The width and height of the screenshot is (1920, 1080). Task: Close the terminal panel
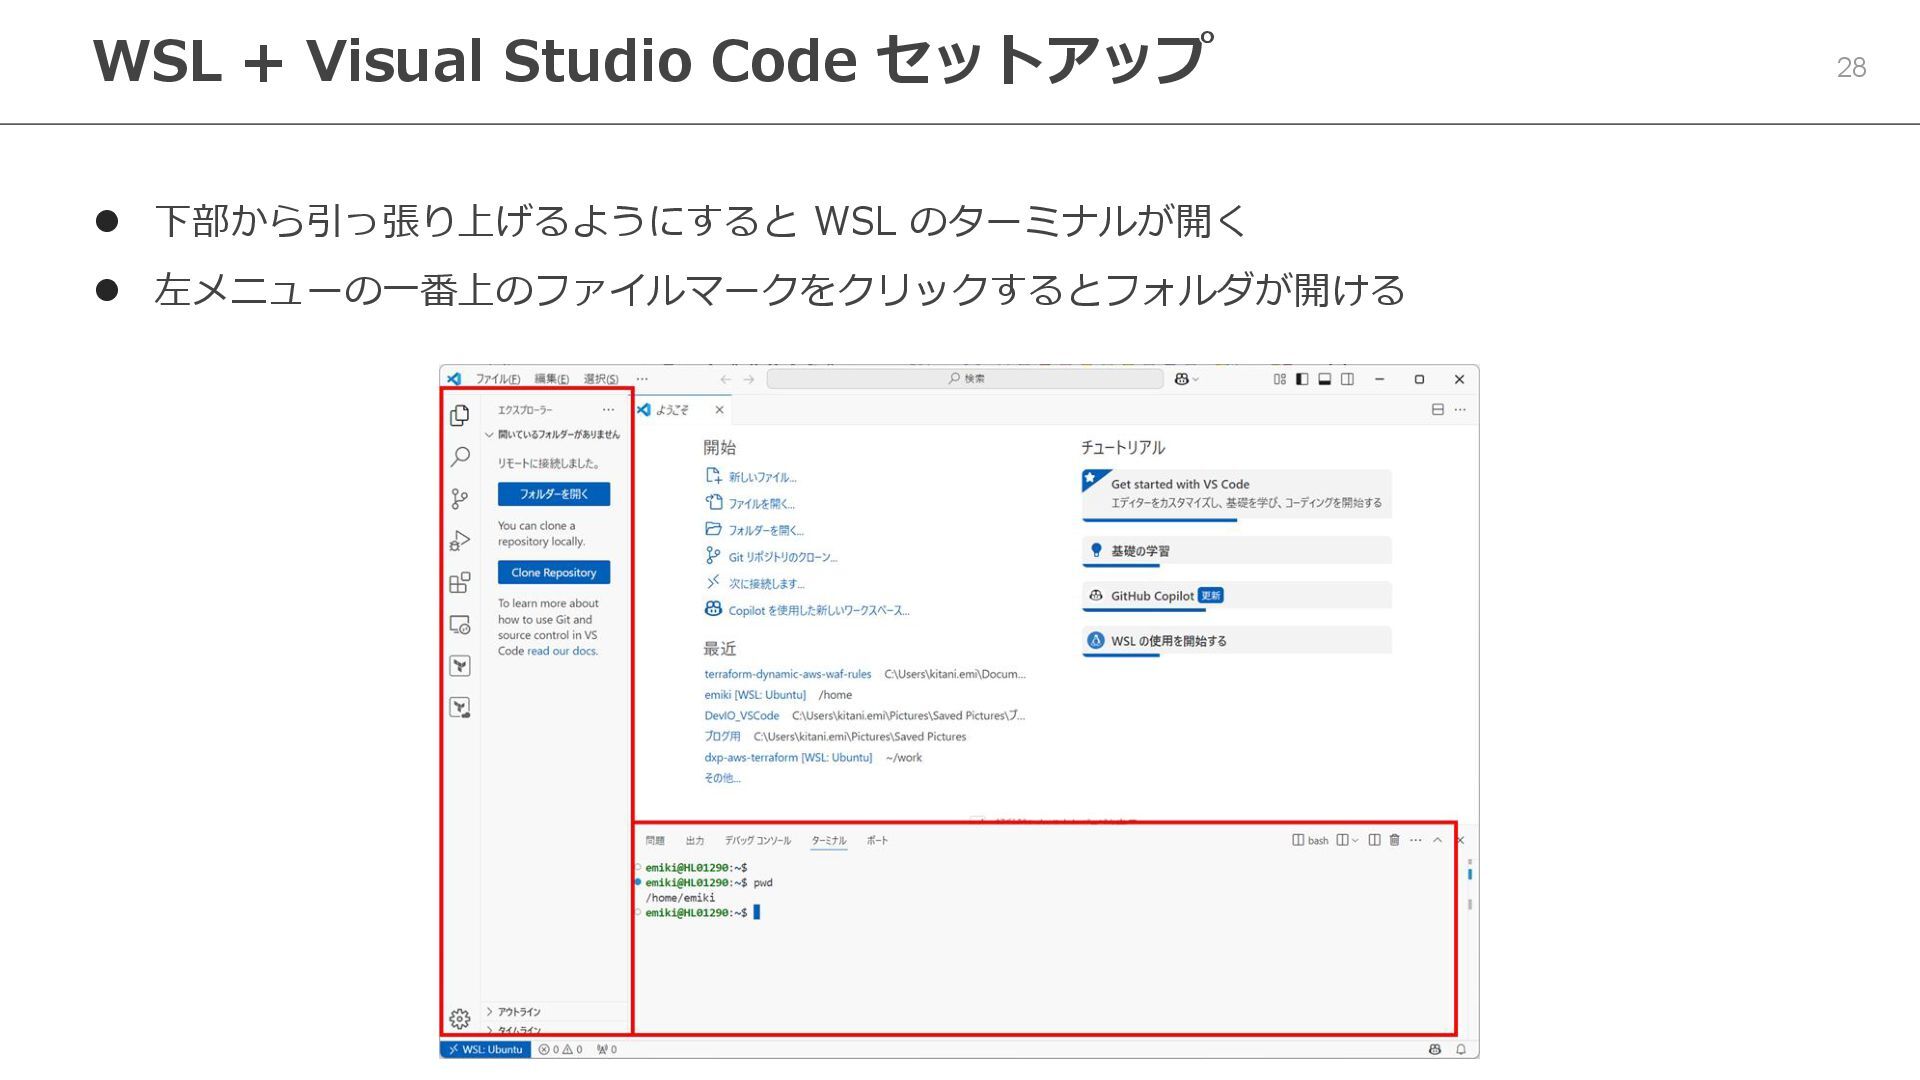[1460, 840]
